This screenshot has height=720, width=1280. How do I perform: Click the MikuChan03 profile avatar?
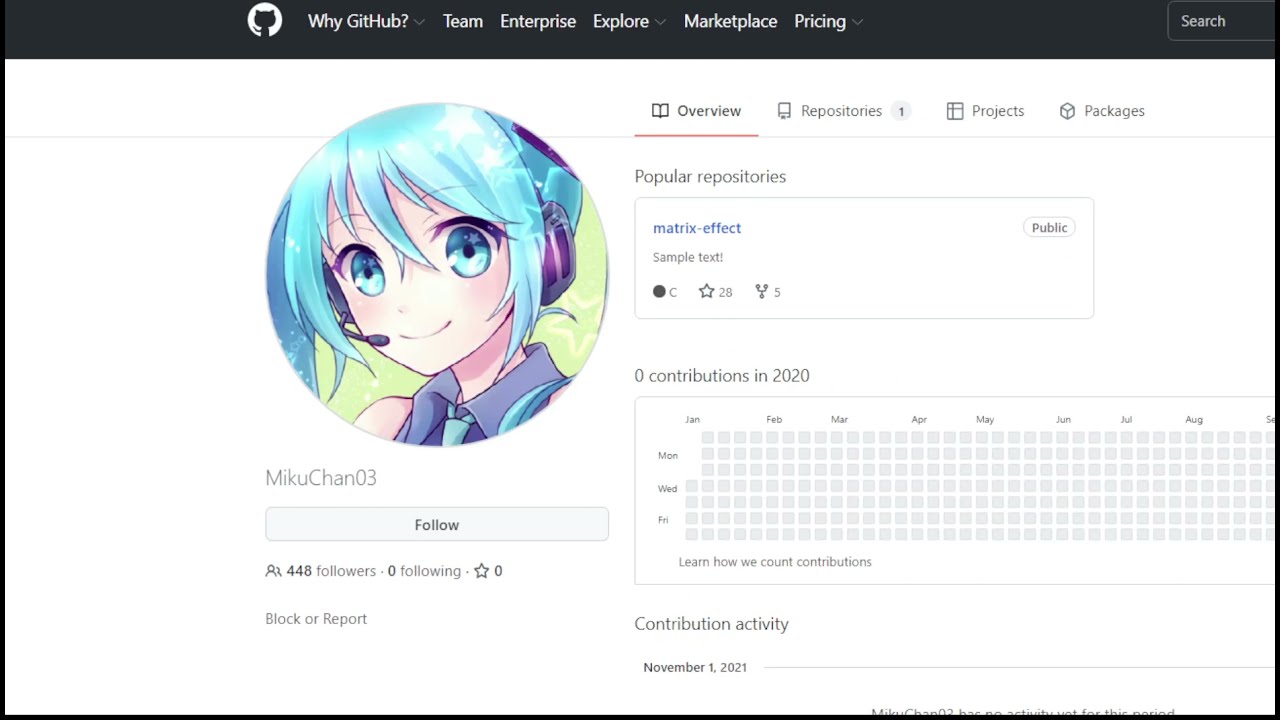[437, 274]
